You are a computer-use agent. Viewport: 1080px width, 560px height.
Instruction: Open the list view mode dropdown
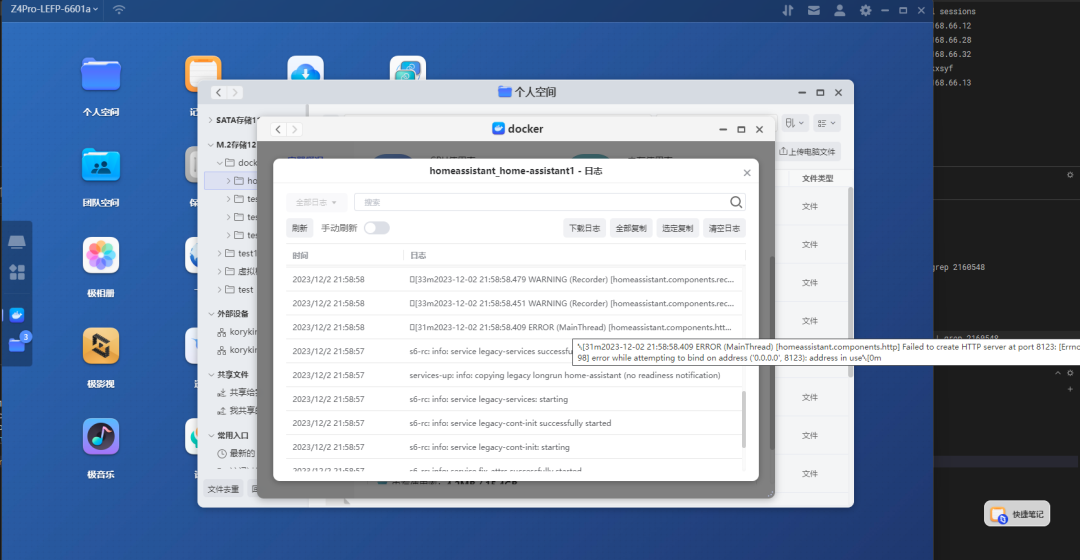(x=826, y=123)
